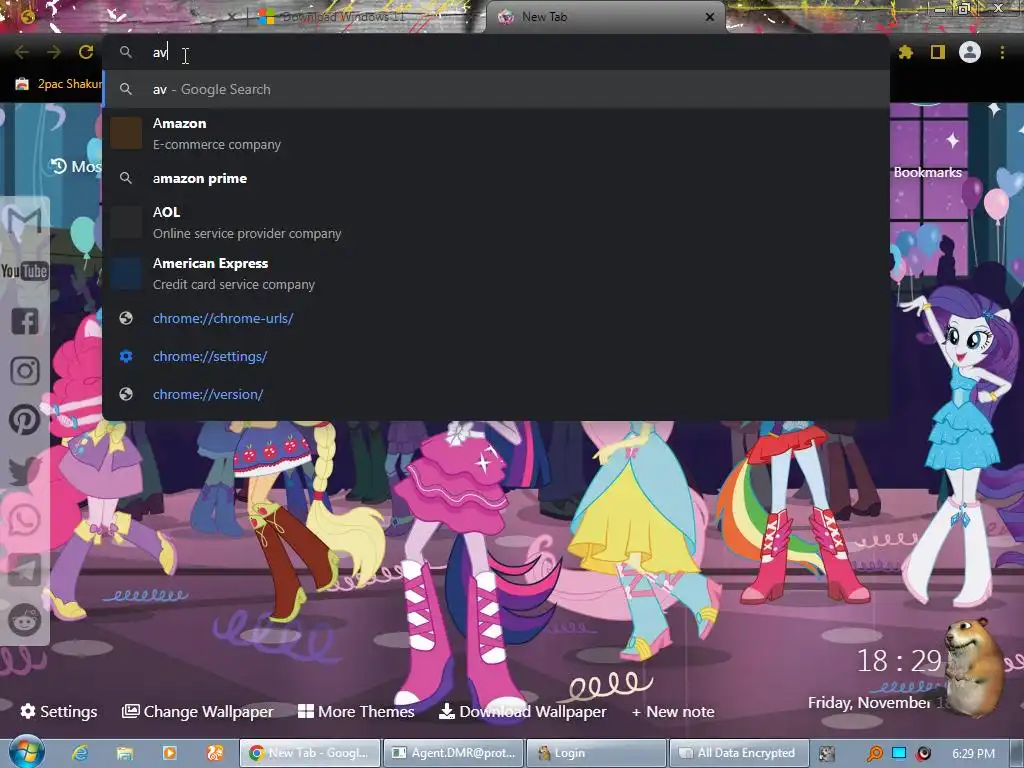Go back with the browser back arrow
The height and width of the screenshot is (768, 1024).
click(22, 52)
